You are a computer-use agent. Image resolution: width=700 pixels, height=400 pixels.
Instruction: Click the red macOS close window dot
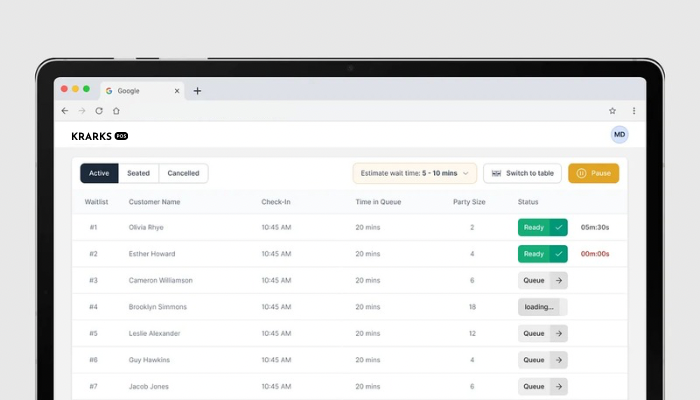click(x=64, y=89)
